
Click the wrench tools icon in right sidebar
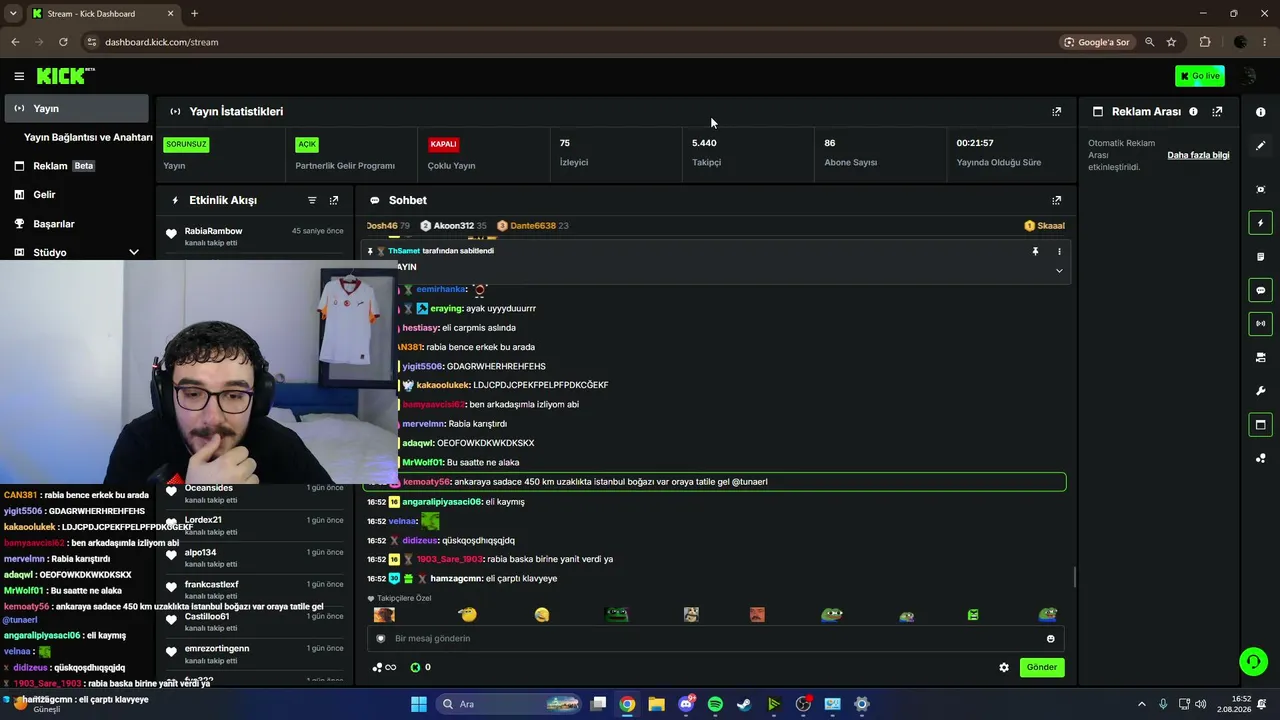coord(1260,391)
